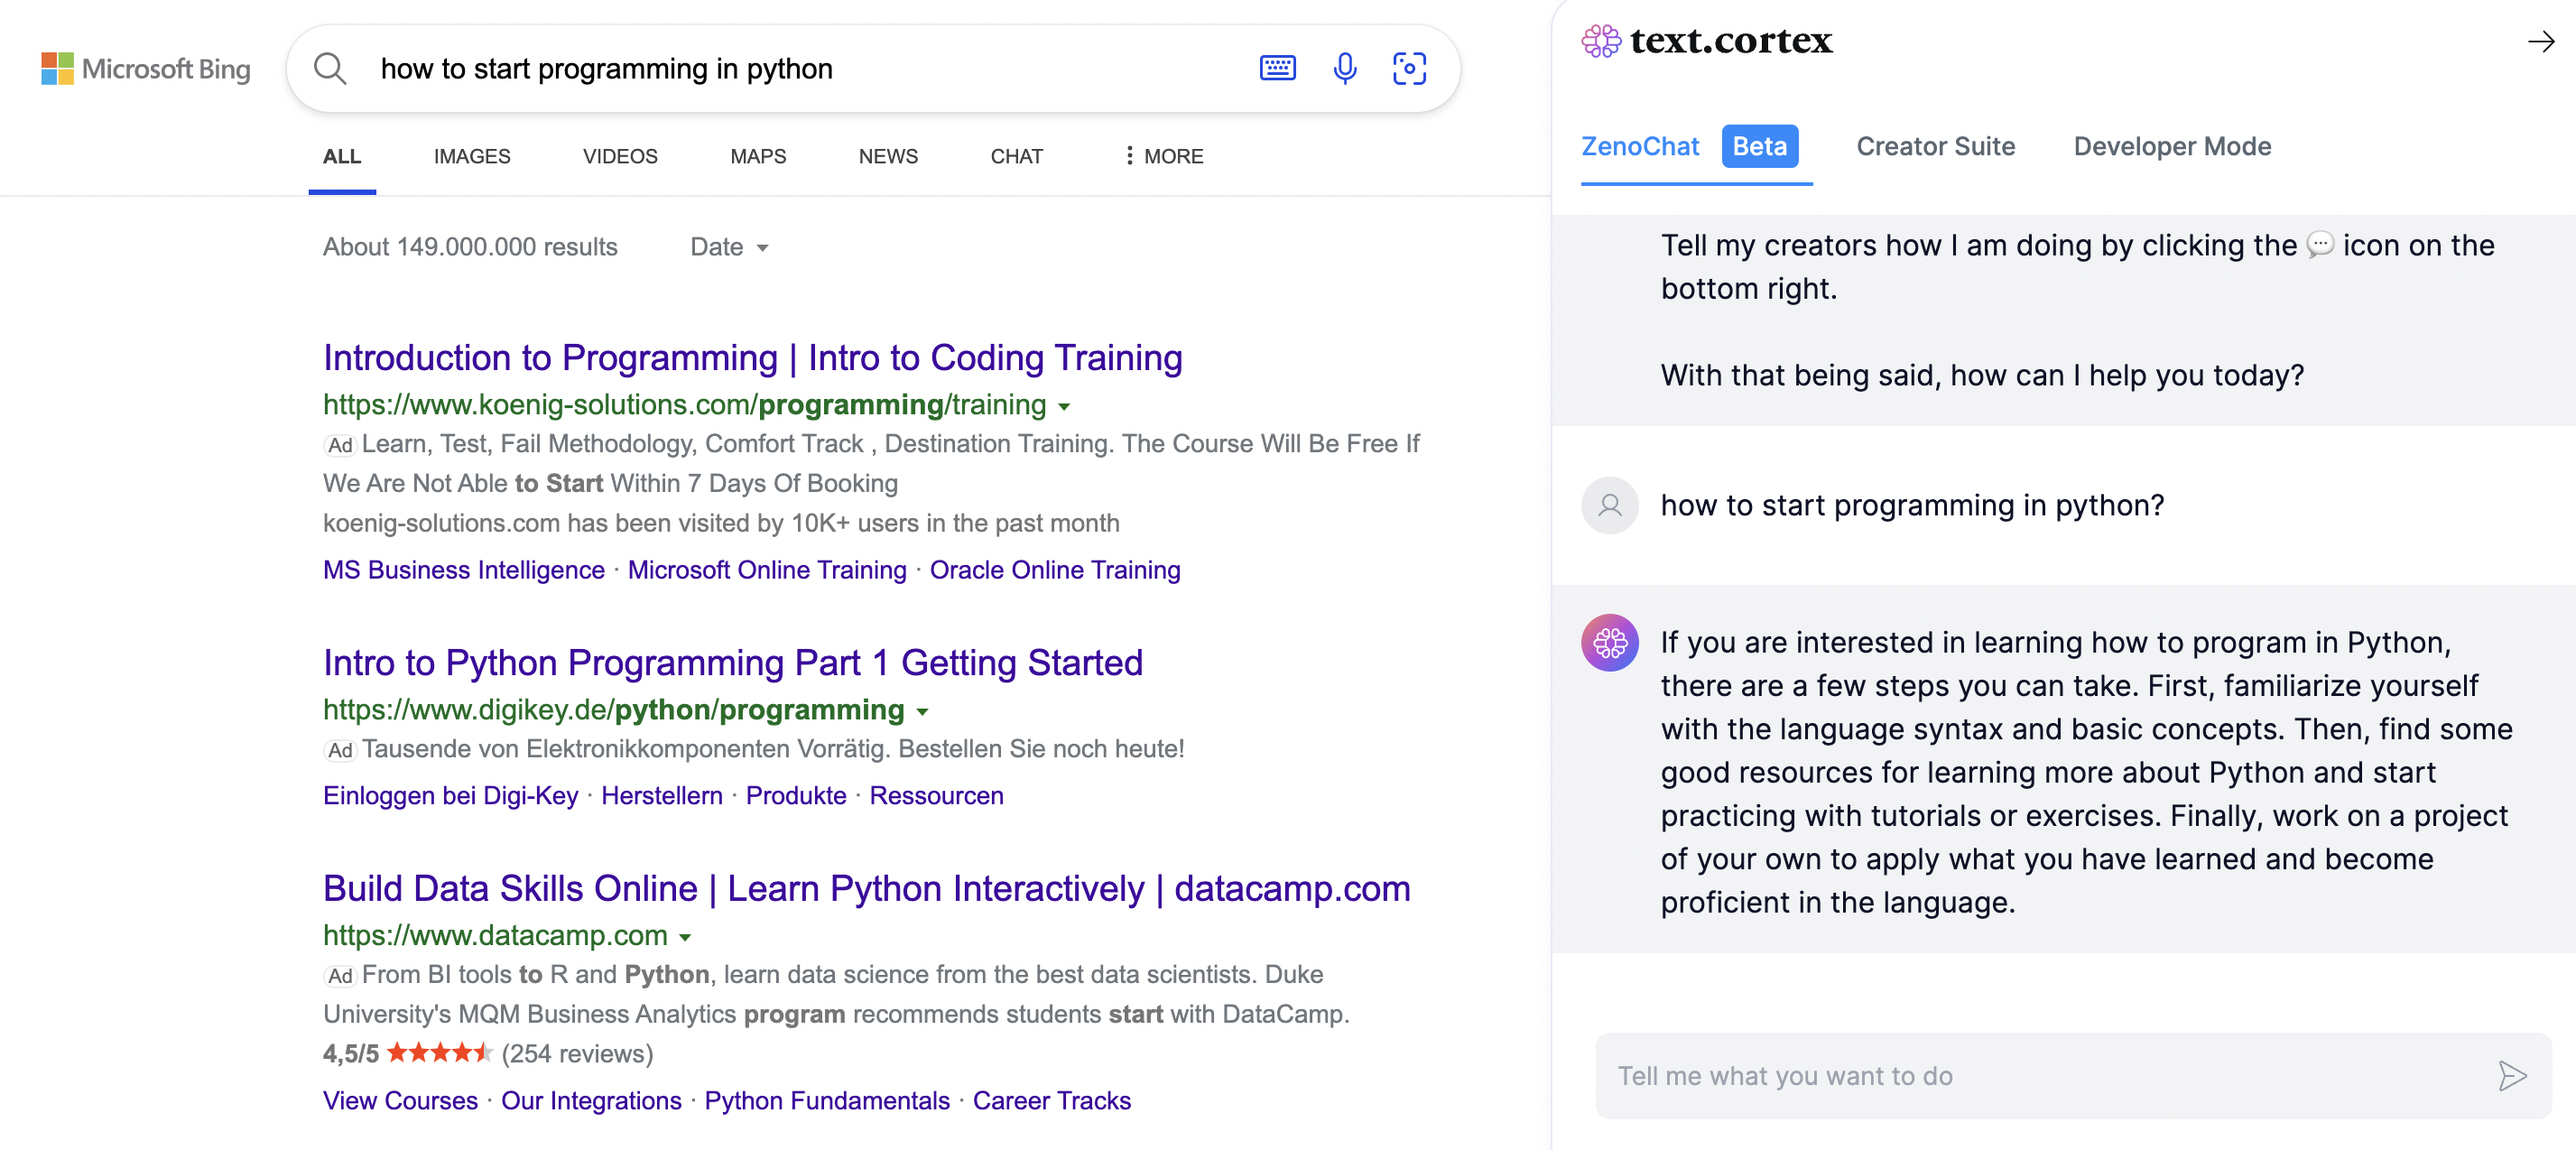This screenshot has height=1150, width=2576.
Task: Switch to the Creator Suite tab
Action: (1935, 146)
